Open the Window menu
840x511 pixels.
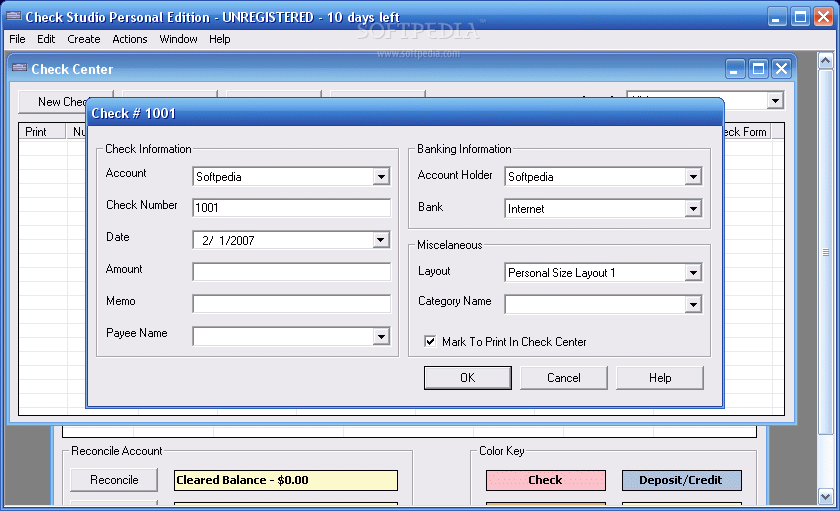tap(178, 39)
